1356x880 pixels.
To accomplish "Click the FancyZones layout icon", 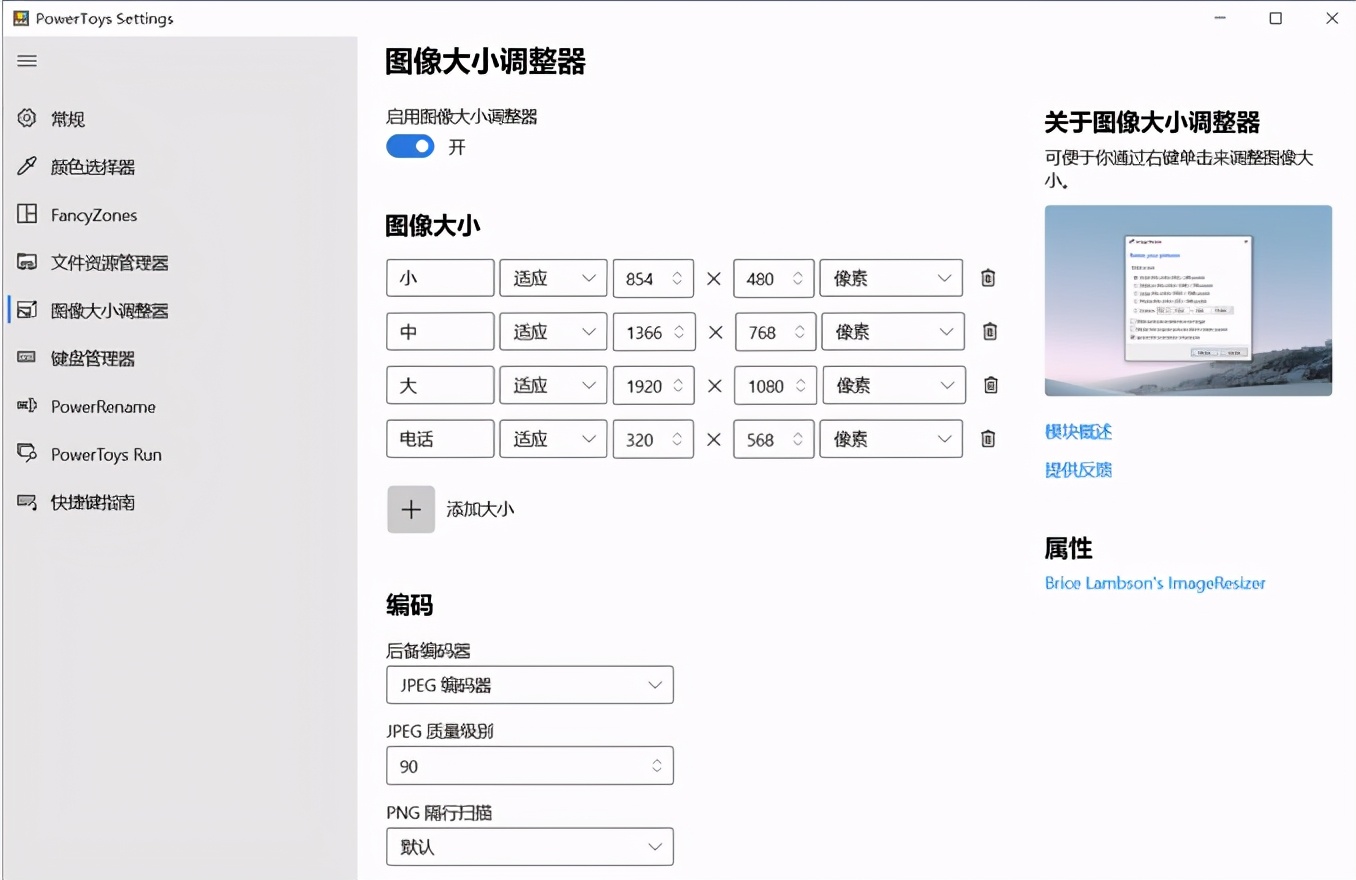I will tap(27, 214).
